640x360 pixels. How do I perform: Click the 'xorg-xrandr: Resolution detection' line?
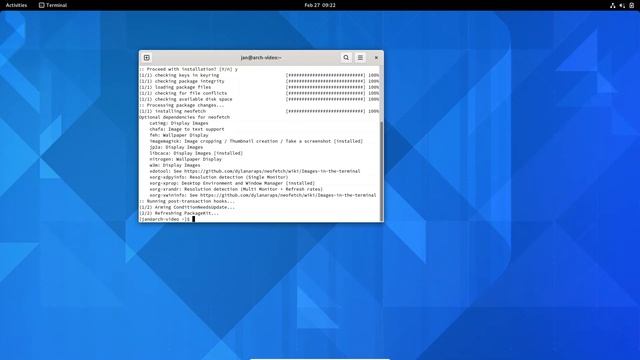point(236,189)
